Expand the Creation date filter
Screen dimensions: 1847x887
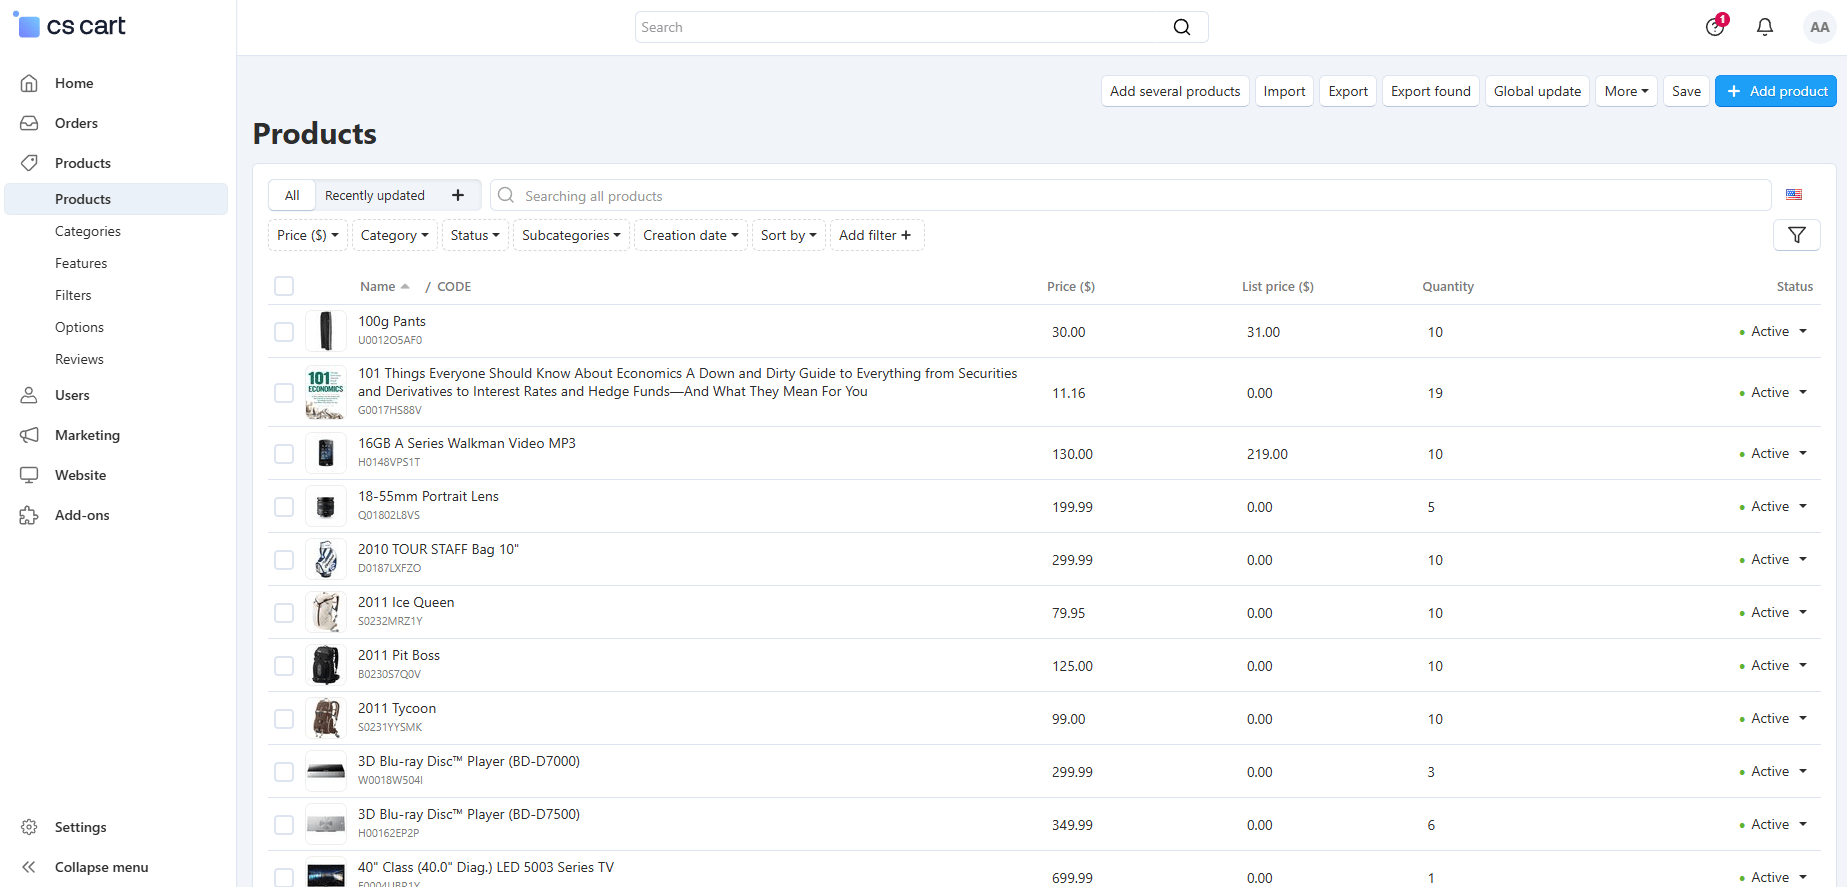click(x=691, y=235)
